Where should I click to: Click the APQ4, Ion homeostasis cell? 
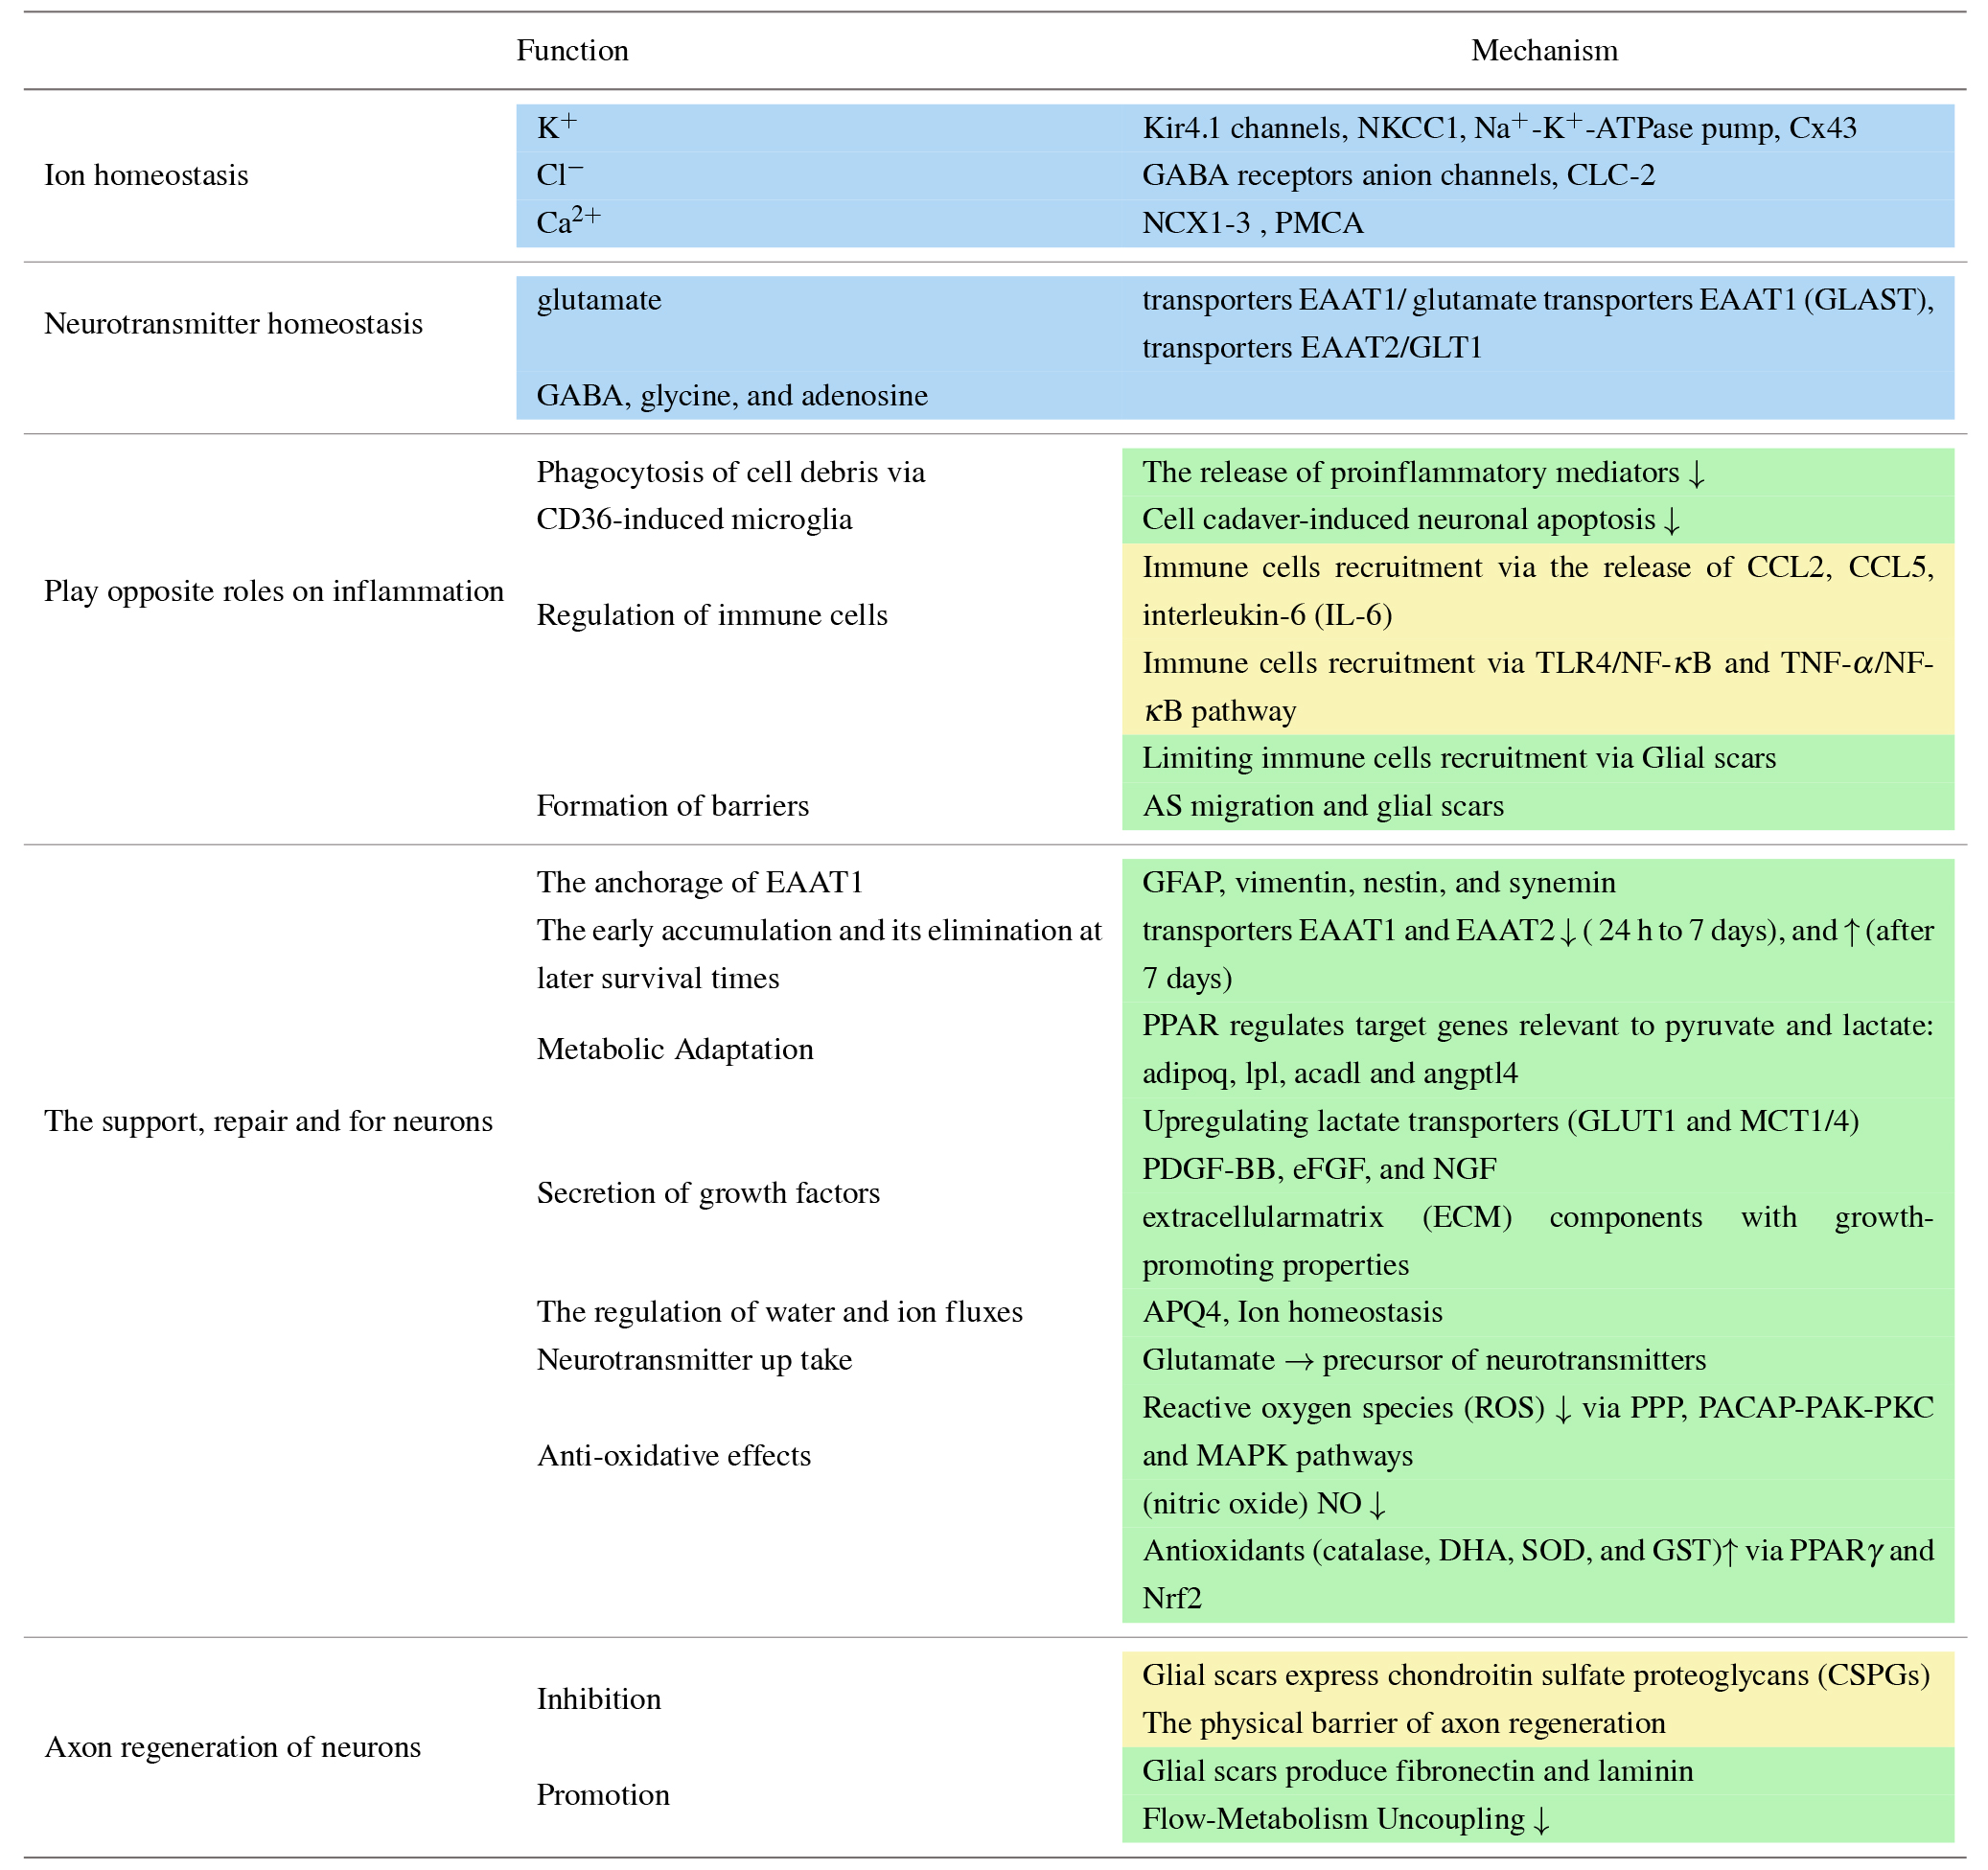point(1291,1311)
